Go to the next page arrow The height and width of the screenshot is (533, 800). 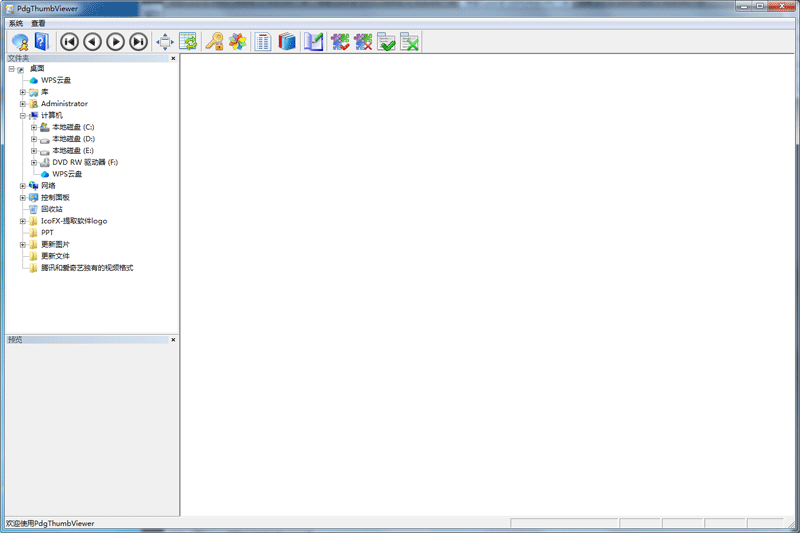[115, 42]
